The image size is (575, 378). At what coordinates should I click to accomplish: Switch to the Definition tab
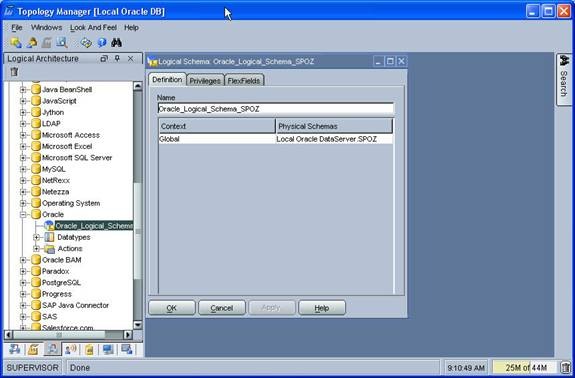point(167,80)
